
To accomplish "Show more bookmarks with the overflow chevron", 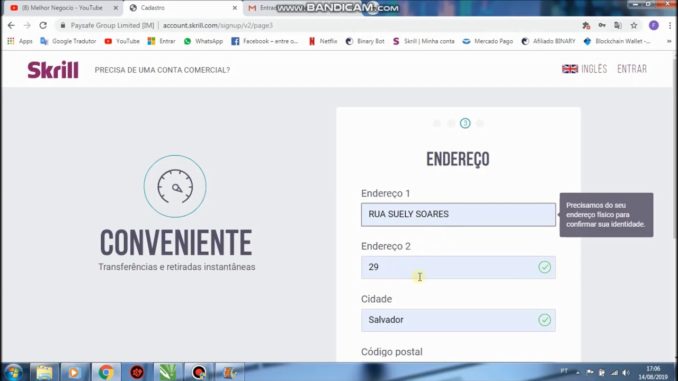I will point(669,41).
